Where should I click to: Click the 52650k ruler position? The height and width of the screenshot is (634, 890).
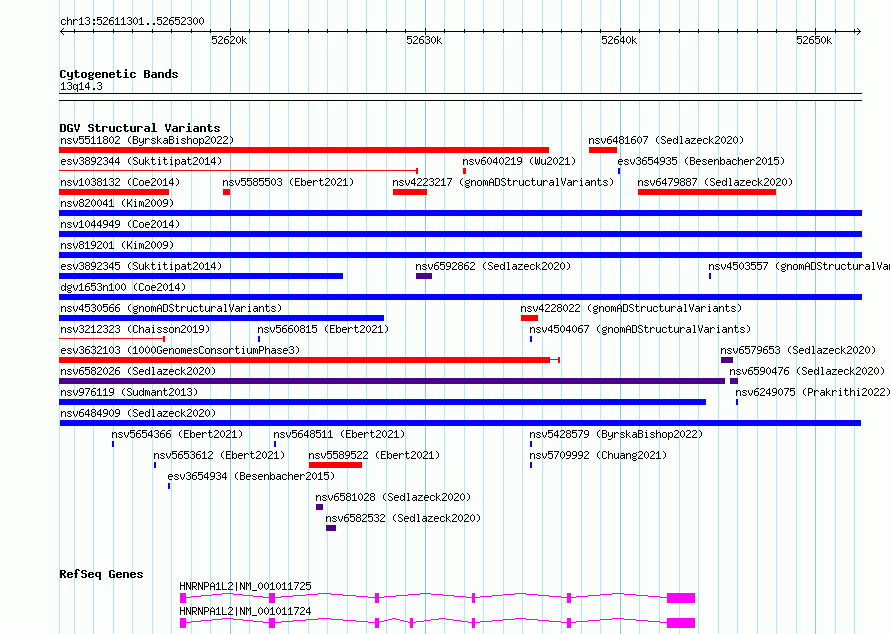click(815, 40)
